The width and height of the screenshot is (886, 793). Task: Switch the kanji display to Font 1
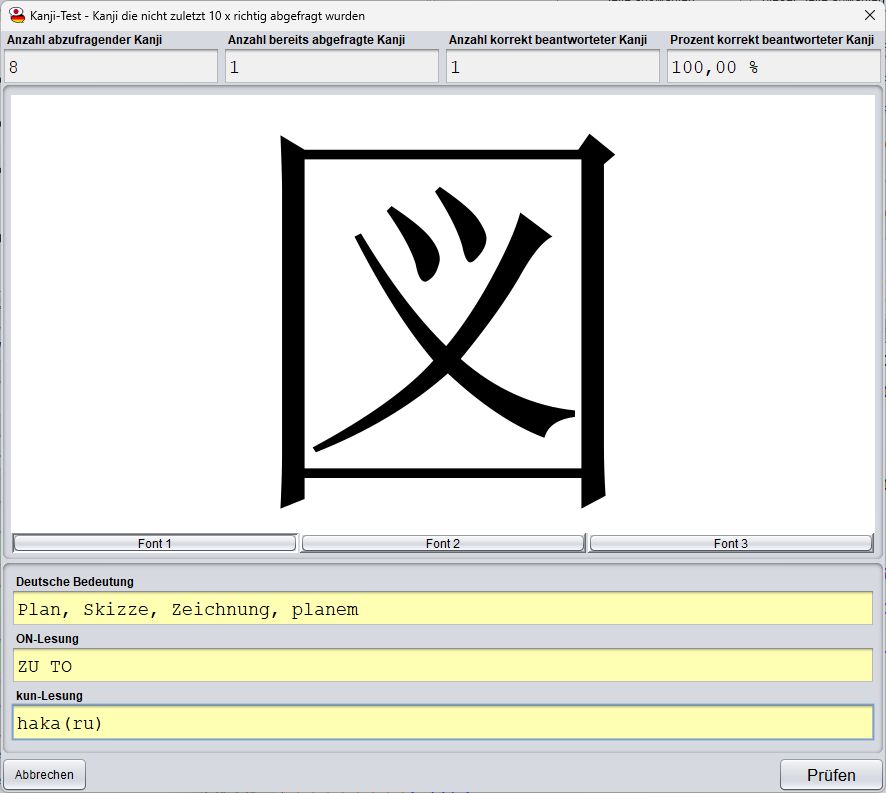[154, 543]
